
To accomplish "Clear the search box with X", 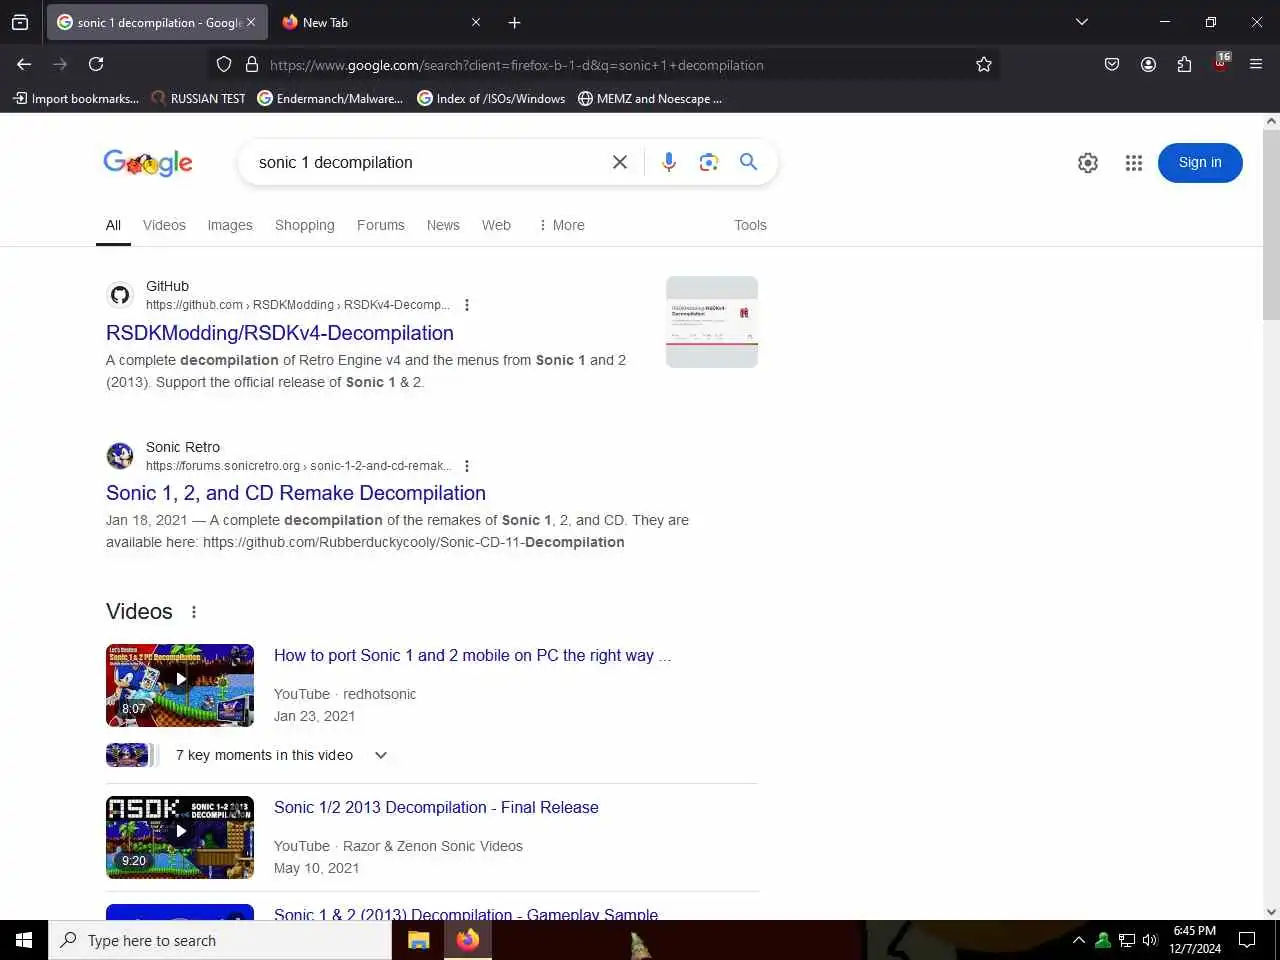I will coord(620,162).
